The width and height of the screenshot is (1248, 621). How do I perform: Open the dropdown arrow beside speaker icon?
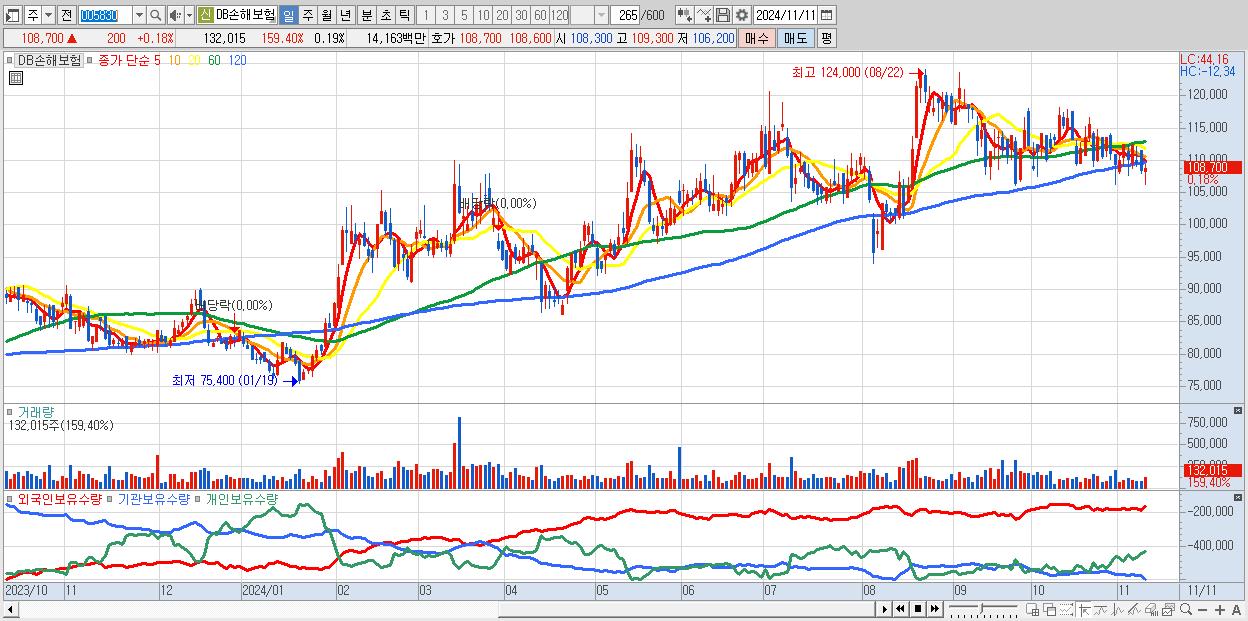(189, 15)
